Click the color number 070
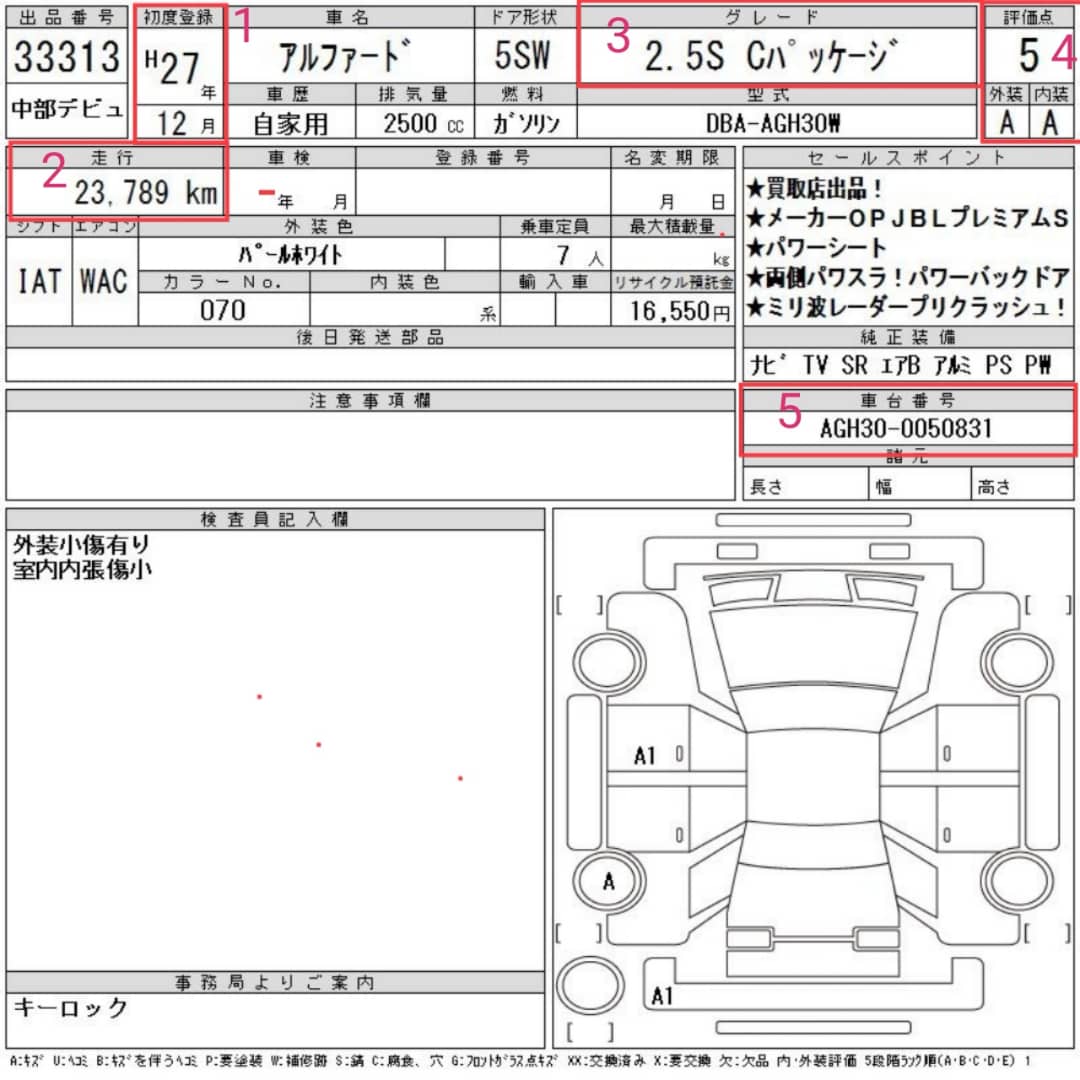The image size is (1080, 1080). (222, 310)
